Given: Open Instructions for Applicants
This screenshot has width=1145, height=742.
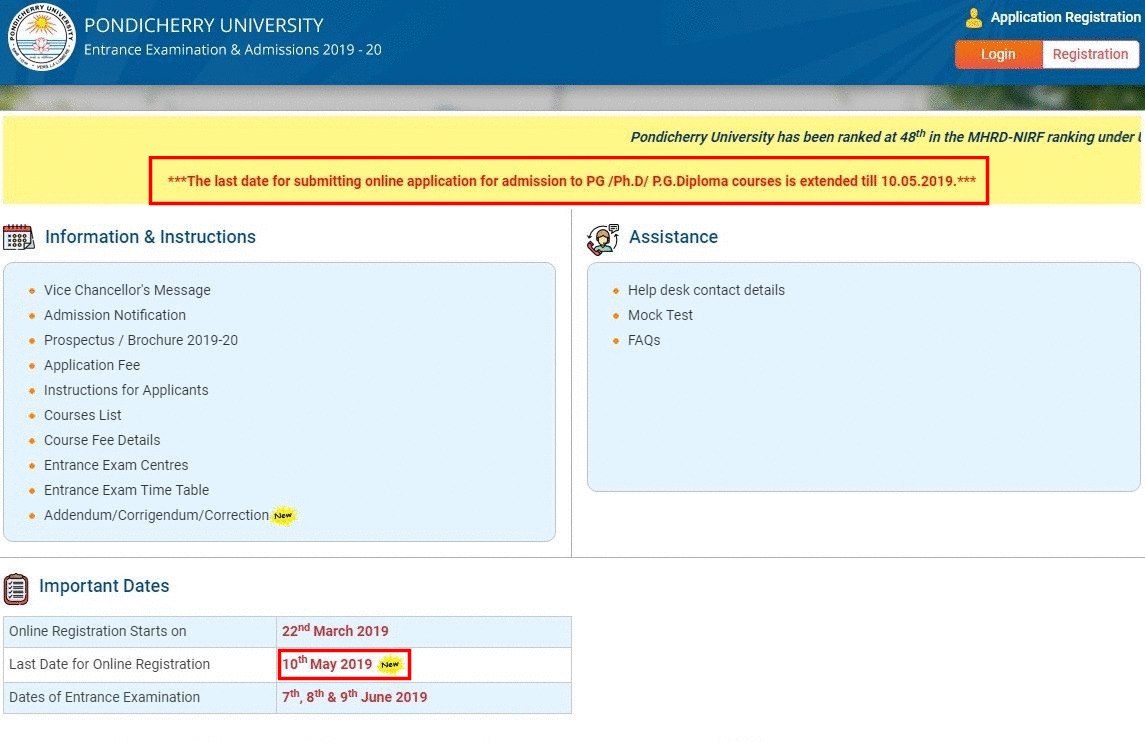Looking at the screenshot, I should 126,390.
